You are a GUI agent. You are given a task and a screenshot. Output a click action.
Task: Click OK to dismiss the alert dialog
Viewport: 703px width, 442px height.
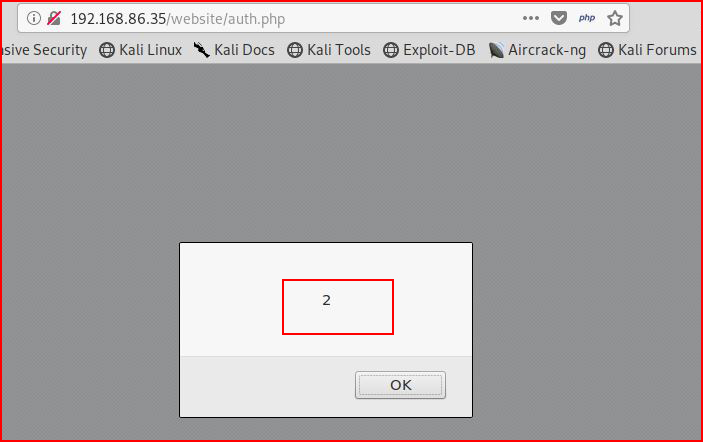pos(400,385)
